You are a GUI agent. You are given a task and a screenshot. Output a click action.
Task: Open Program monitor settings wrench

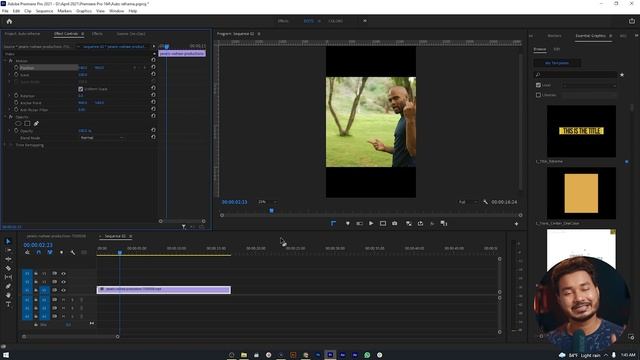485,202
